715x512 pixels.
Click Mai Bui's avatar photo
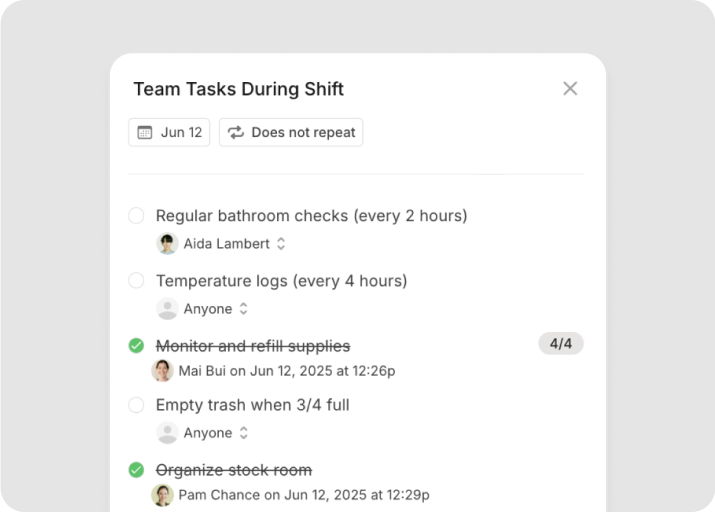162,370
